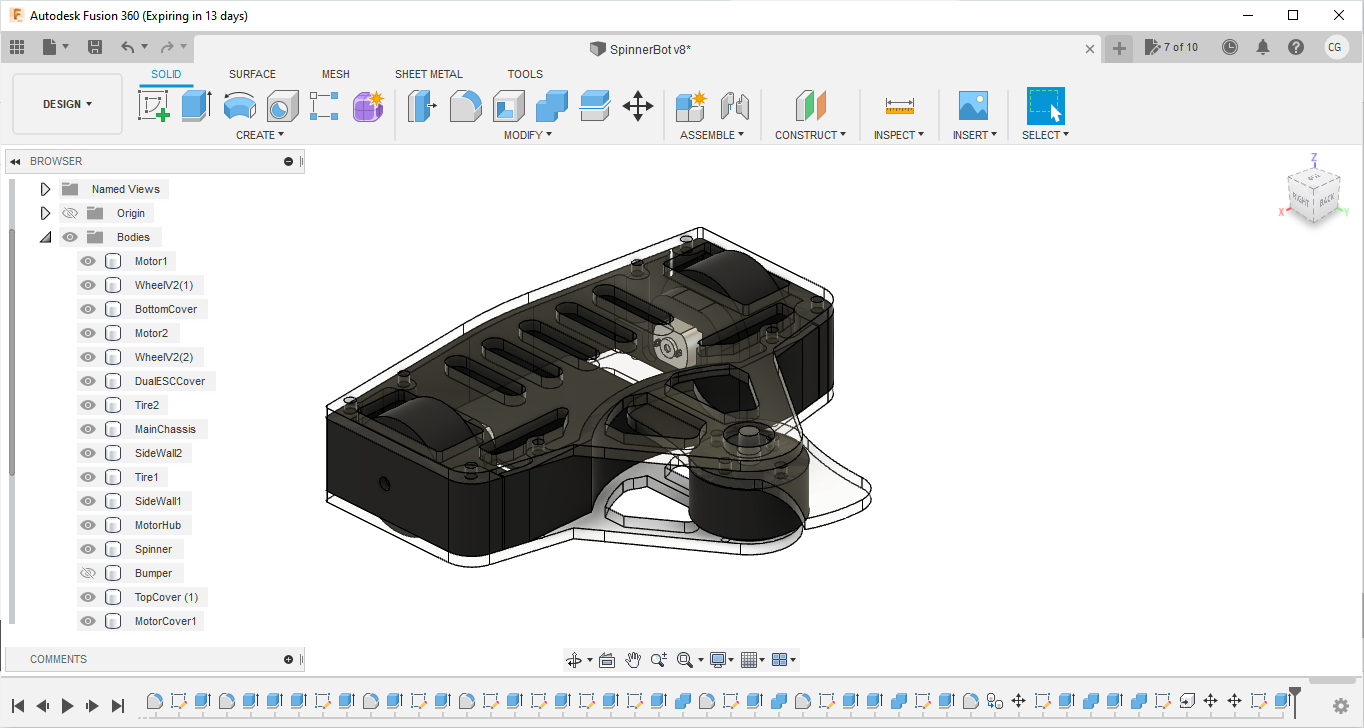
Task: Open the COMMENTS panel
Action: 58,658
